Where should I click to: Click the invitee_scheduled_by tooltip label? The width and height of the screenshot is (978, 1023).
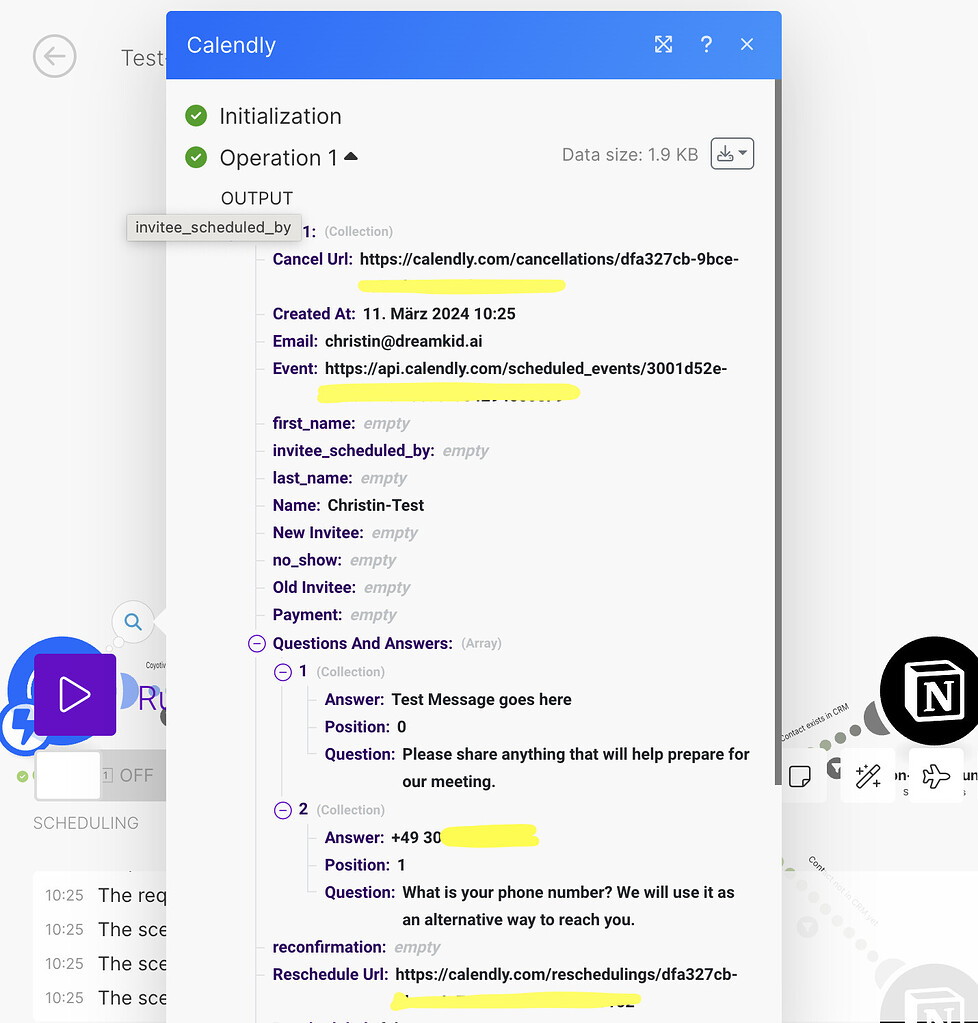pyautogui.click(x=213, y=227)
